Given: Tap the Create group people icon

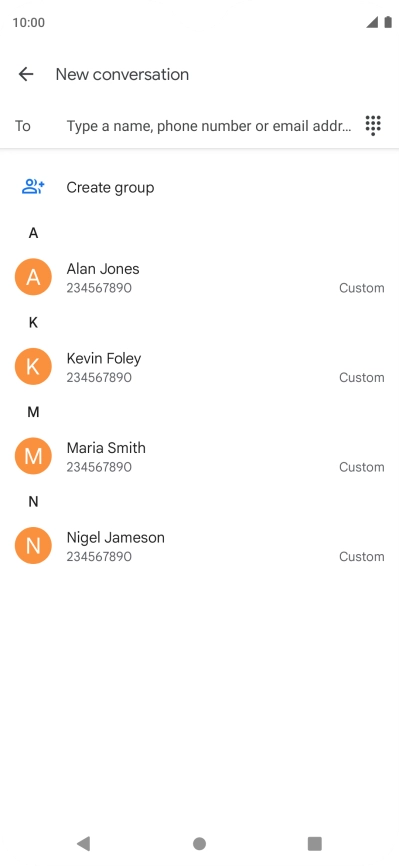Looking at the screenshot, I should 33,187.
